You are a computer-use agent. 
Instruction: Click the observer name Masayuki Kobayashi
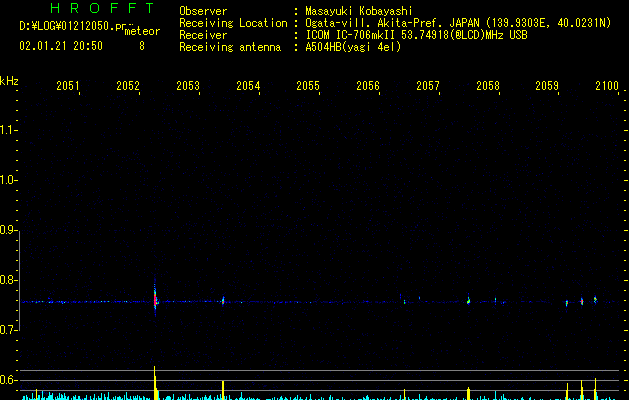point(359,11)
